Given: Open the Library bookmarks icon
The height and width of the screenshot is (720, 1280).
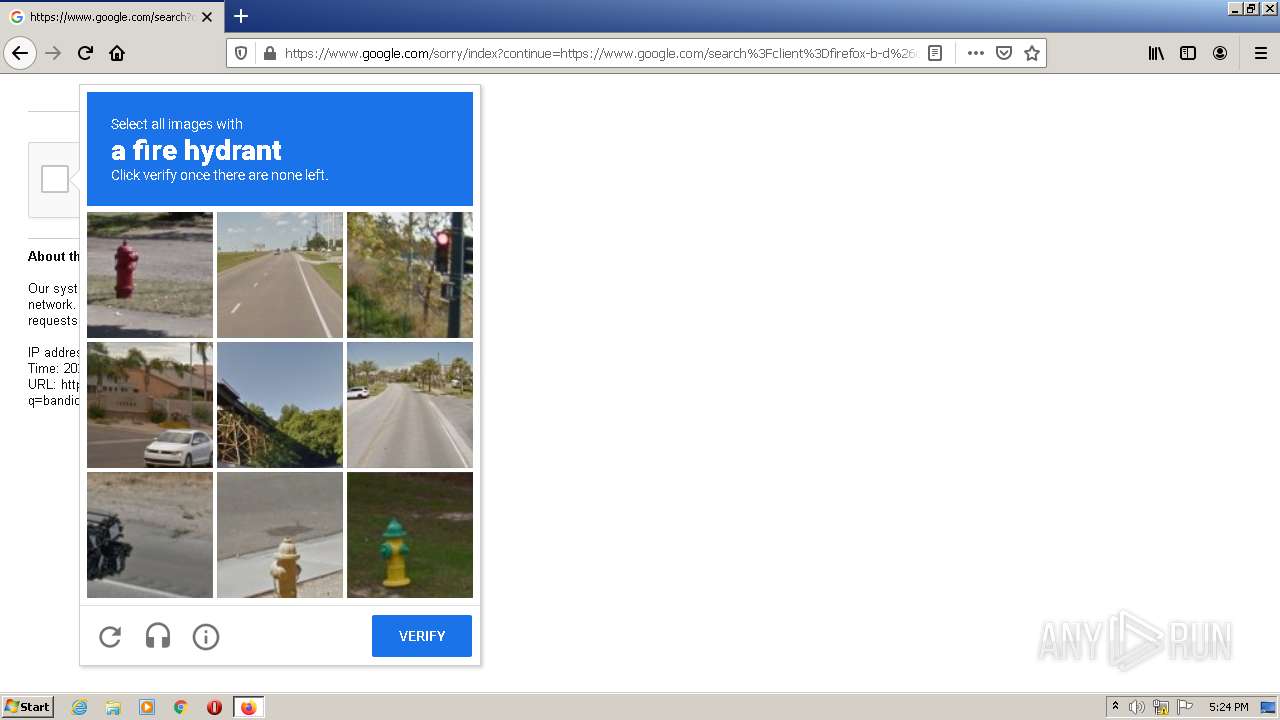Looking at the screenshot, I should pos(1156,53).
